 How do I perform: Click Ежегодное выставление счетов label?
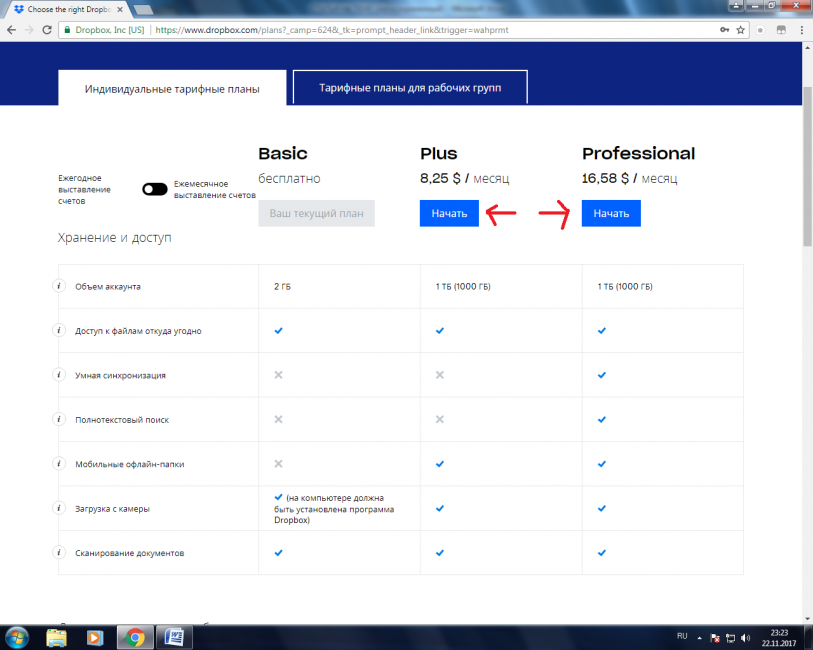click(84, 189)
